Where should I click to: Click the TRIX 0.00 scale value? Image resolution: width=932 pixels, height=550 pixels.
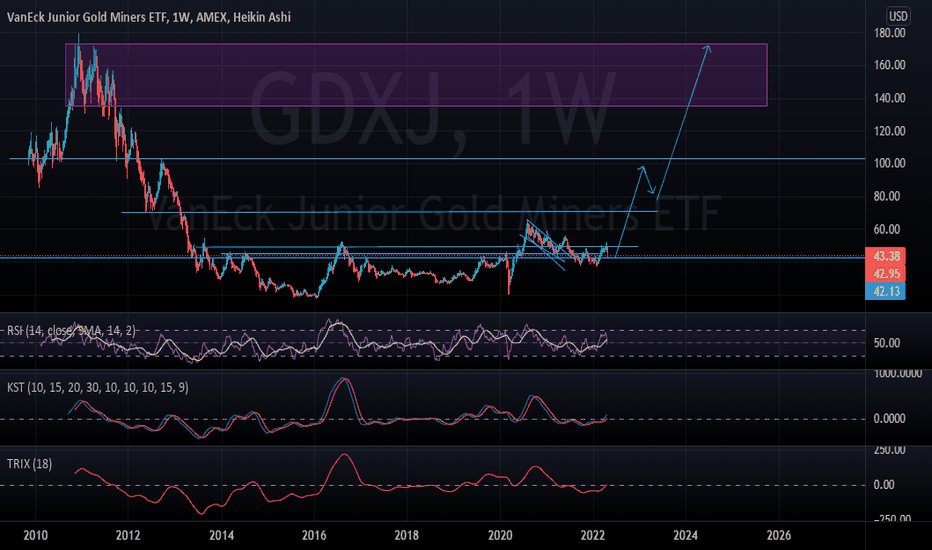[x=884, y=485]
